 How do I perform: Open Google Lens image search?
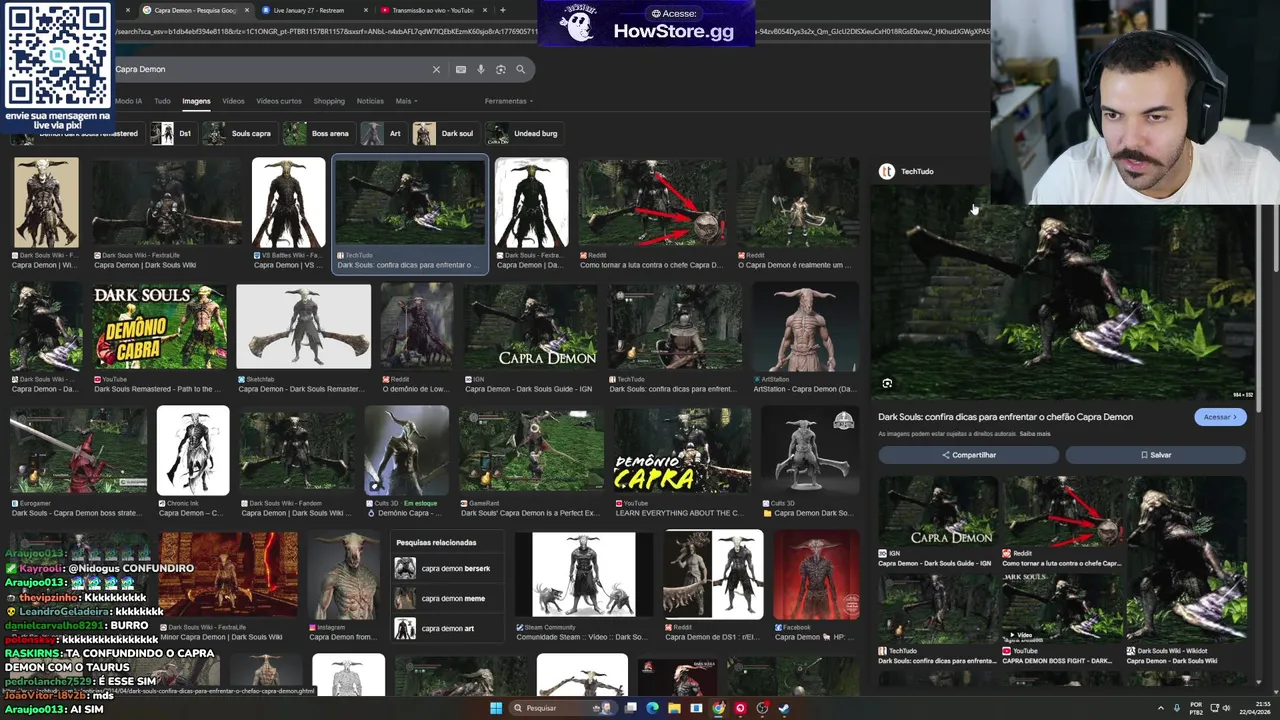[x=501, y=69]
